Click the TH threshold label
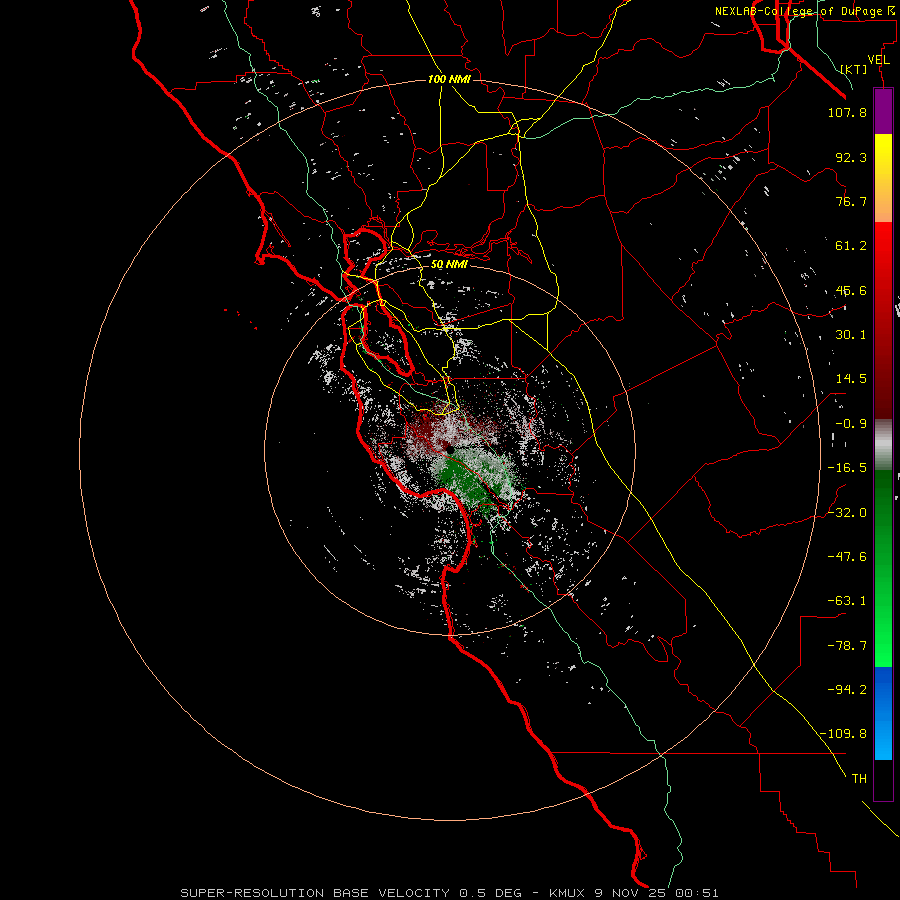Screen dimensions: 900x900 click(859, 779)
